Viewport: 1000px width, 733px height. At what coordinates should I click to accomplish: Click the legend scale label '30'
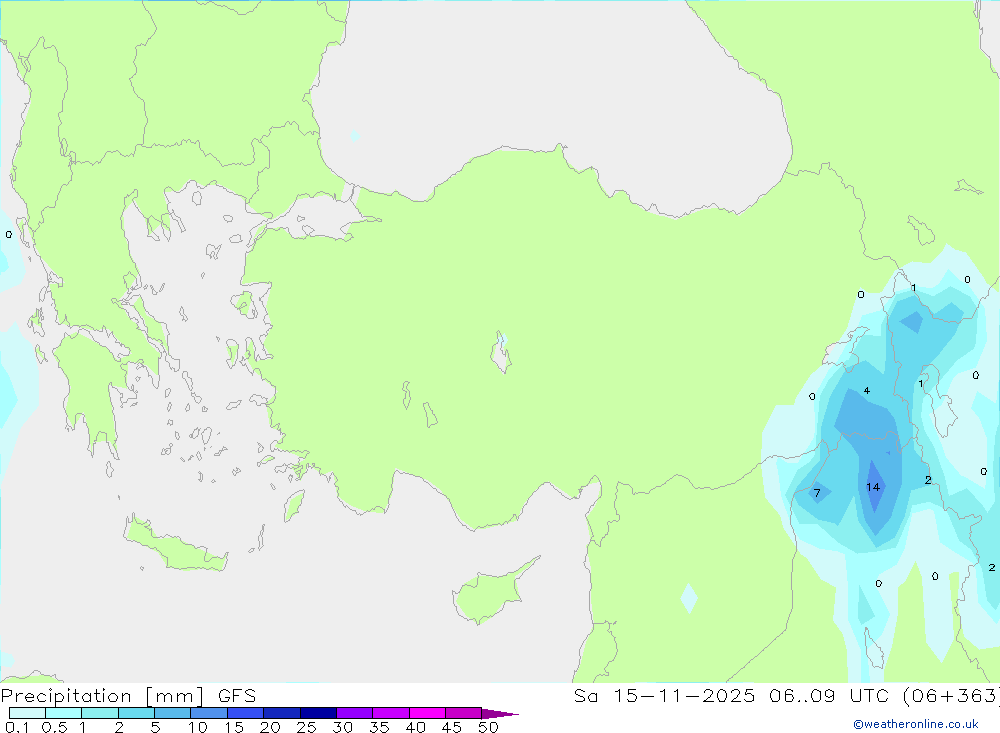[343, 727]
